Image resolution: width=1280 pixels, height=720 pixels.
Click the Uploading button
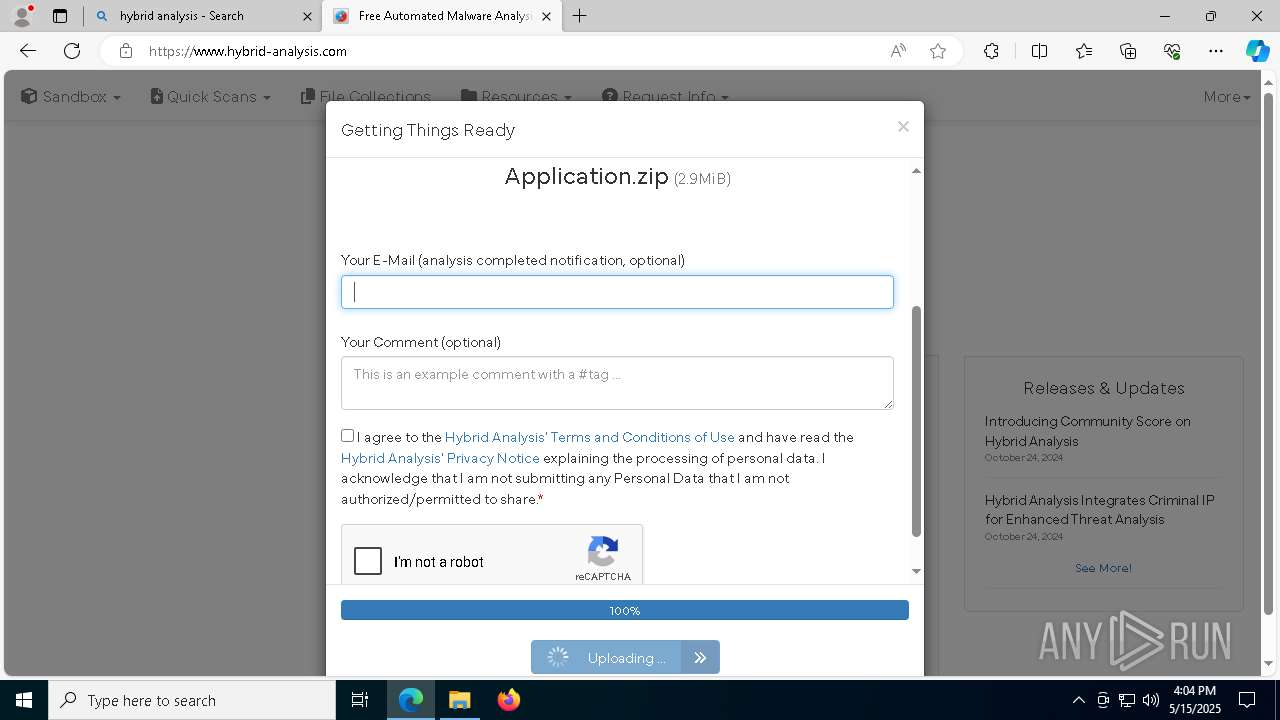(606, 657)
